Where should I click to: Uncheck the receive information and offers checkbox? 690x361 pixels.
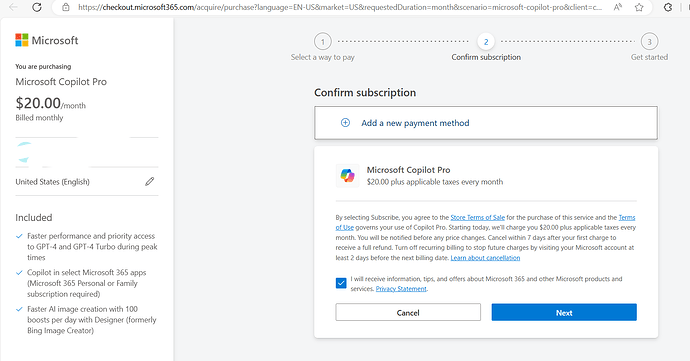pyautogui.click(x=341, y=283)
